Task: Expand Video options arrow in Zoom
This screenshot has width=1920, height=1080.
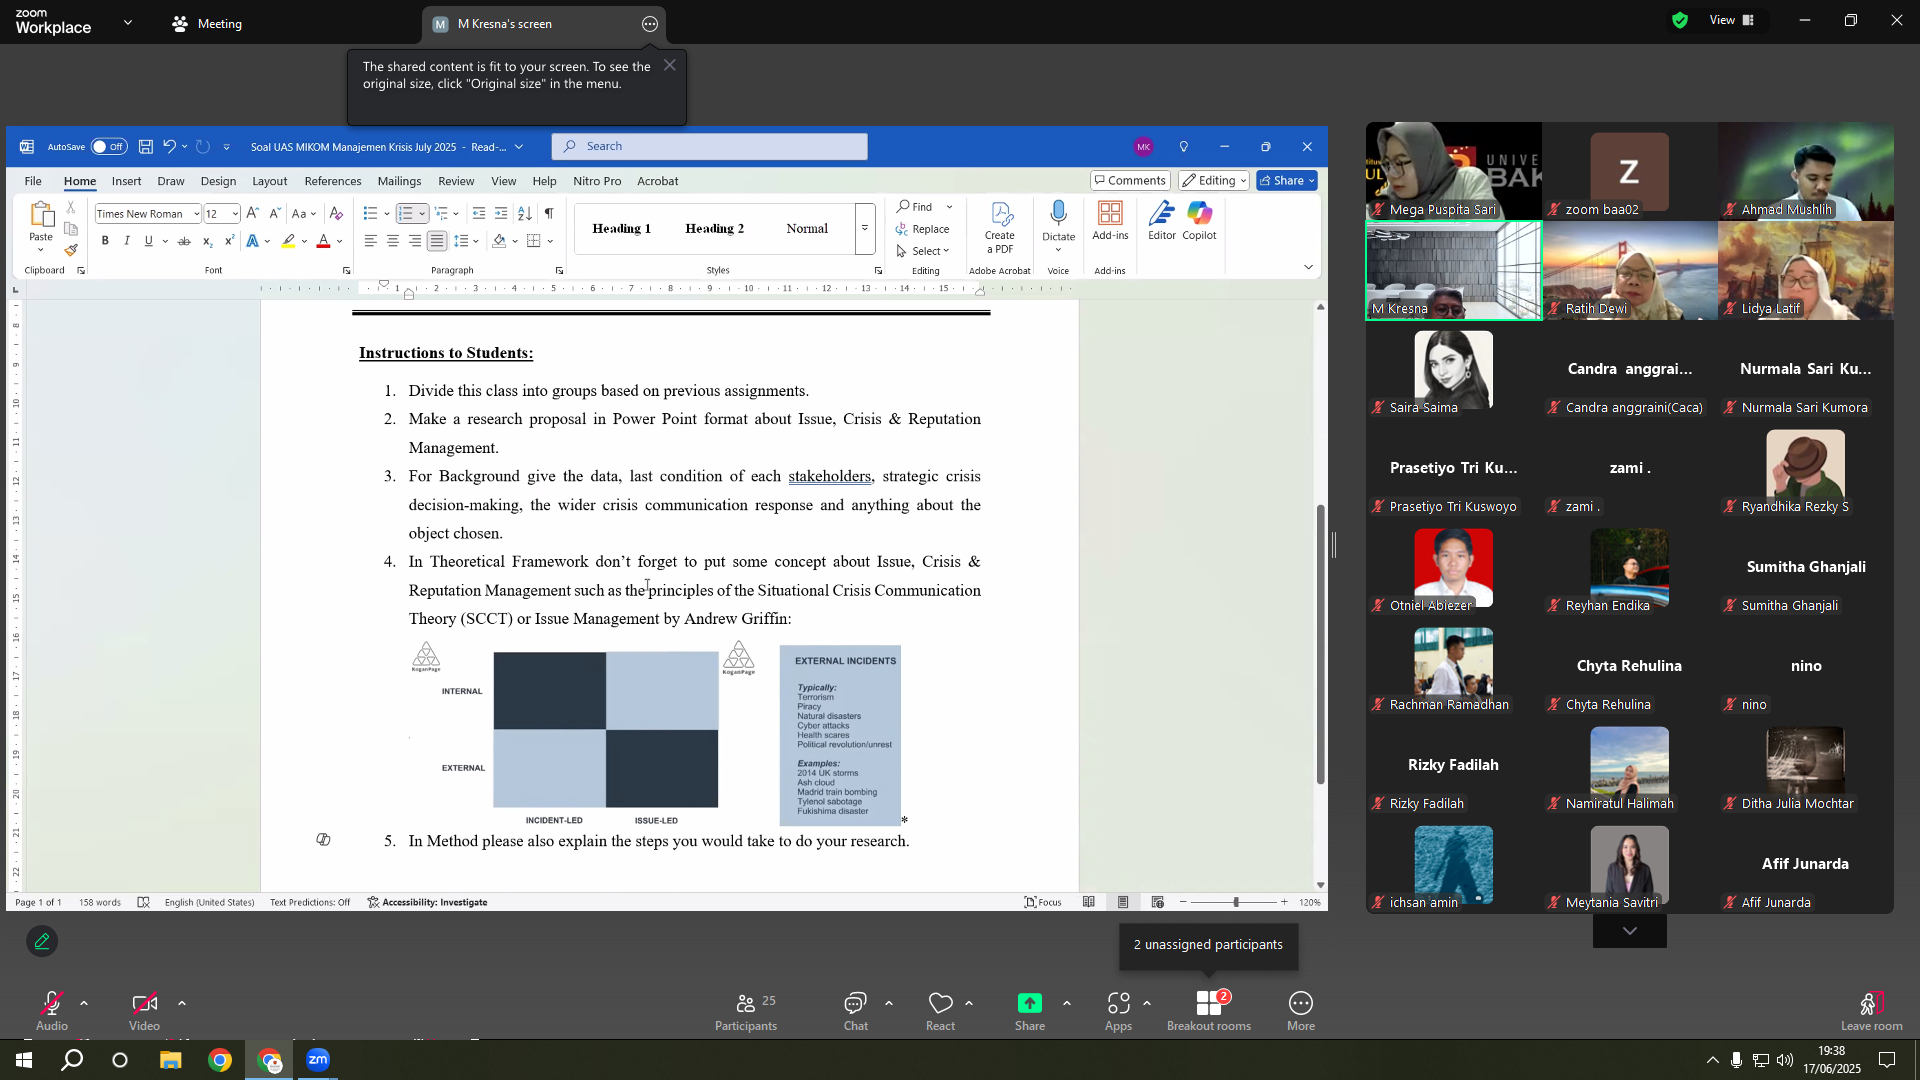Action: (181, 1003)
